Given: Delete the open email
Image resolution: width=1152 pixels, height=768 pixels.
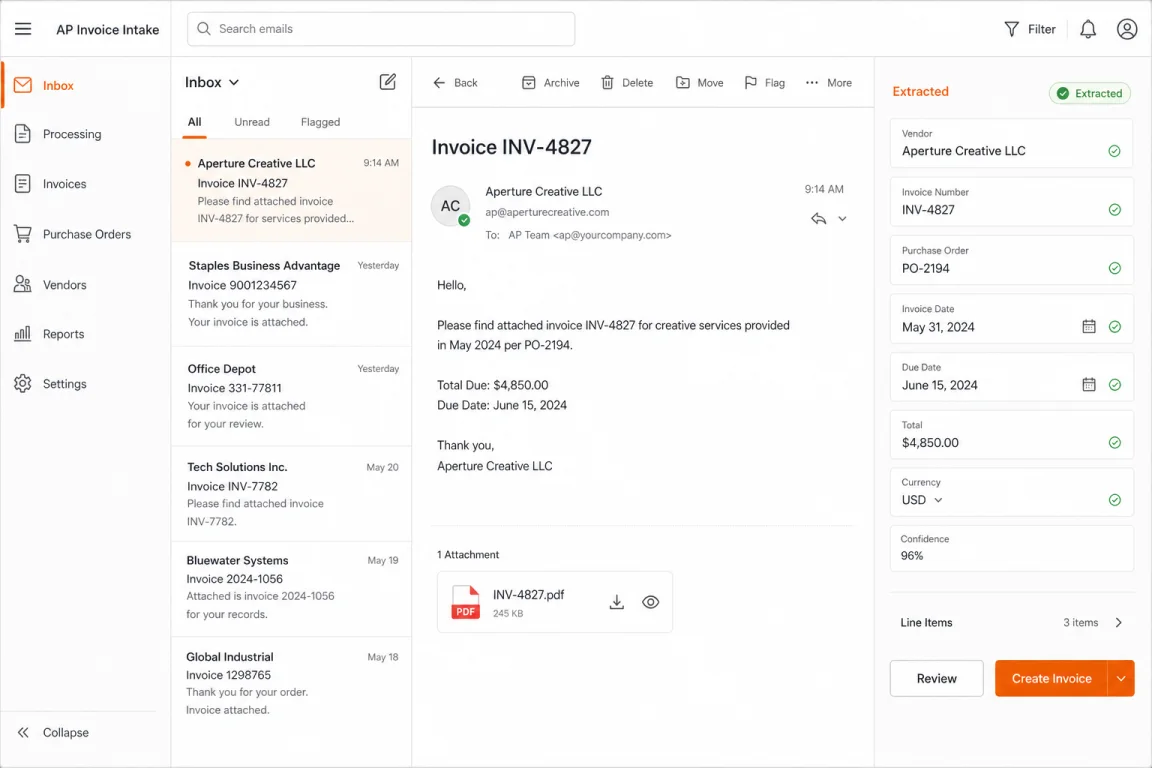Looking at the screenshot, I should pos(627,83).
